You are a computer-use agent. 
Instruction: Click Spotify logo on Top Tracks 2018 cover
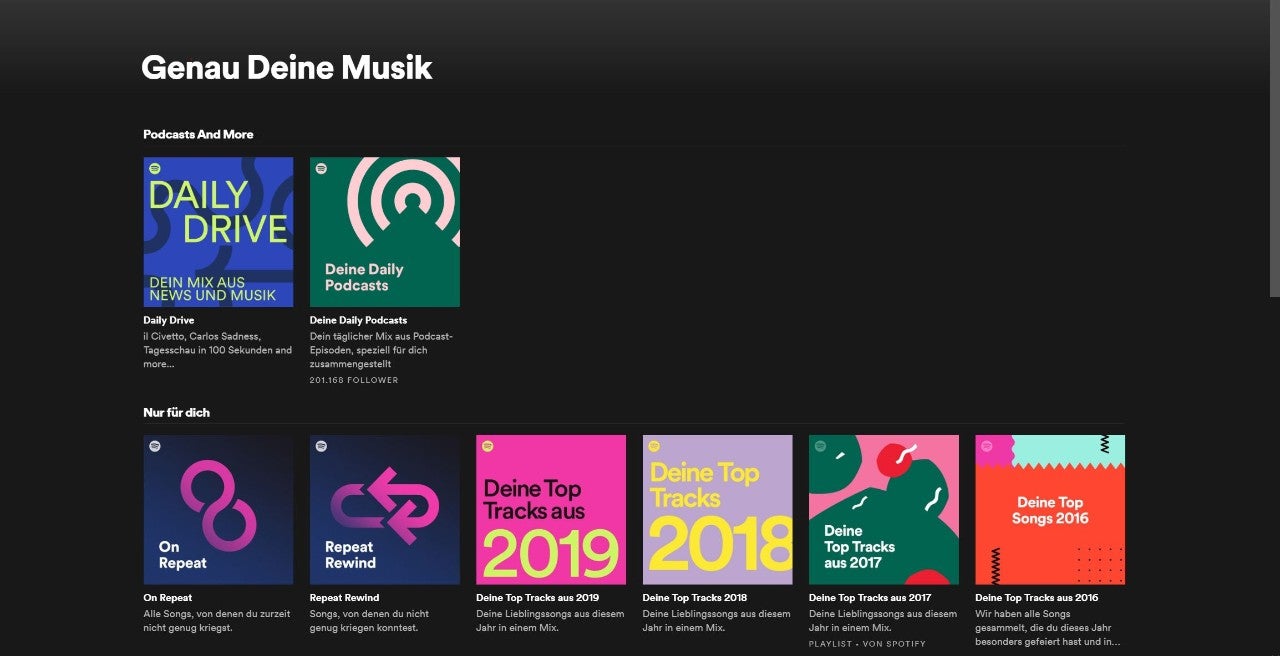tap(654, 446)
